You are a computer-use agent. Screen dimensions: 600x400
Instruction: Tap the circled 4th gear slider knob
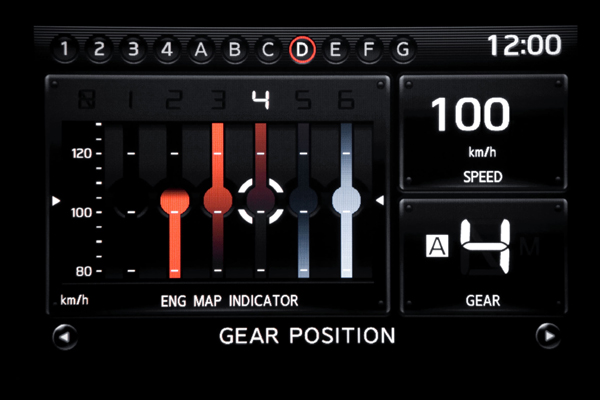[261, 201]
